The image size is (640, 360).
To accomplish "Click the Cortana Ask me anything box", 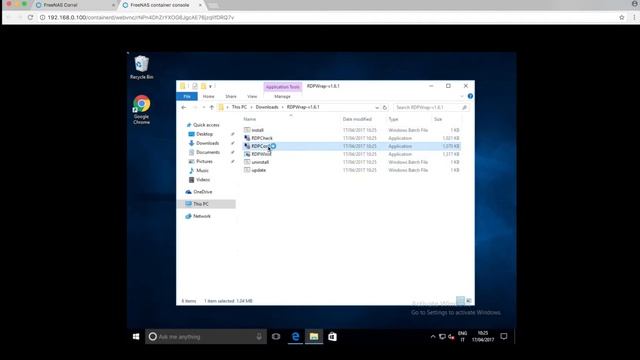I will (206, 336).
